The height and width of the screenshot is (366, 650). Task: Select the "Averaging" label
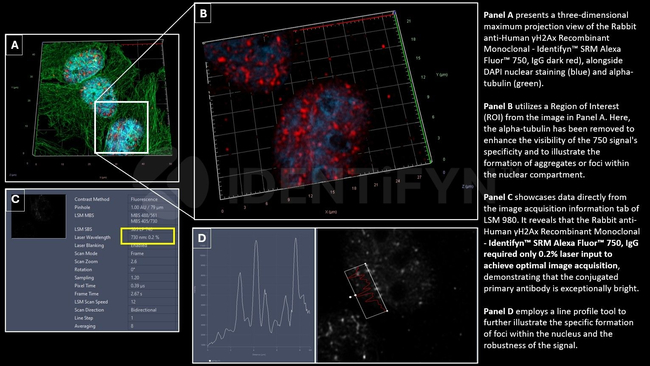click(x=85, y=326)
